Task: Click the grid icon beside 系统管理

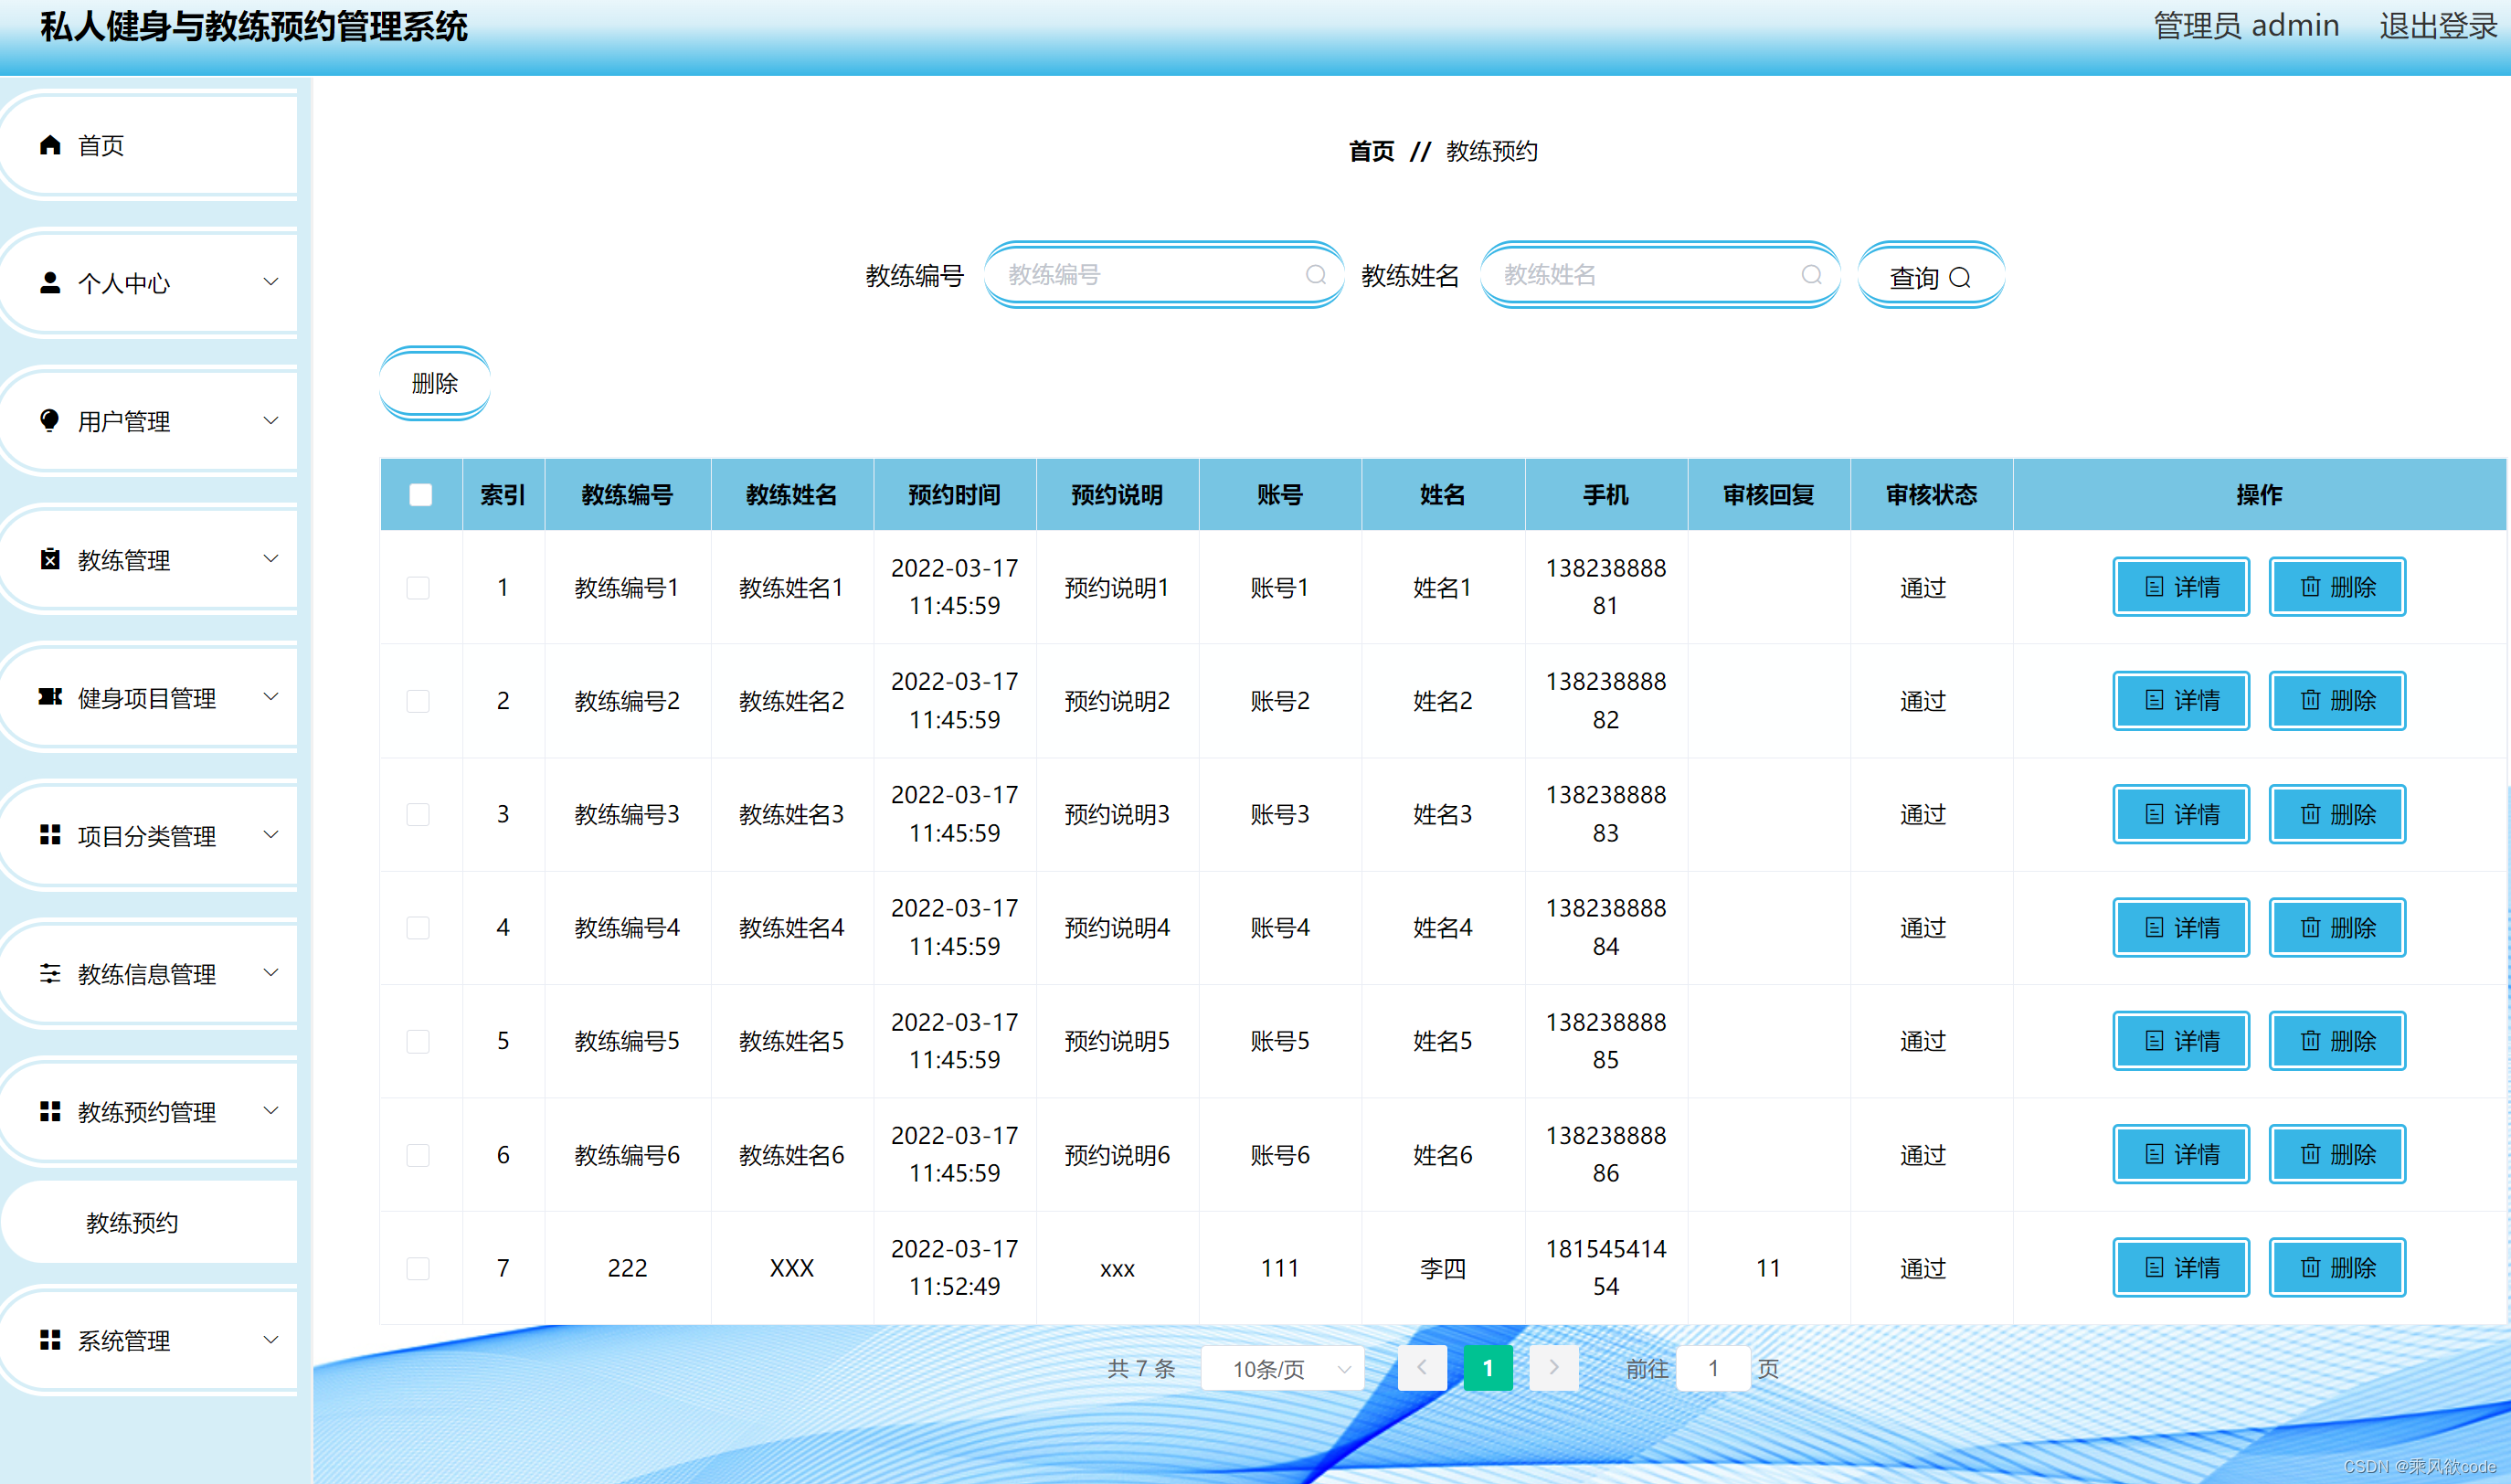Action: 50,1340
